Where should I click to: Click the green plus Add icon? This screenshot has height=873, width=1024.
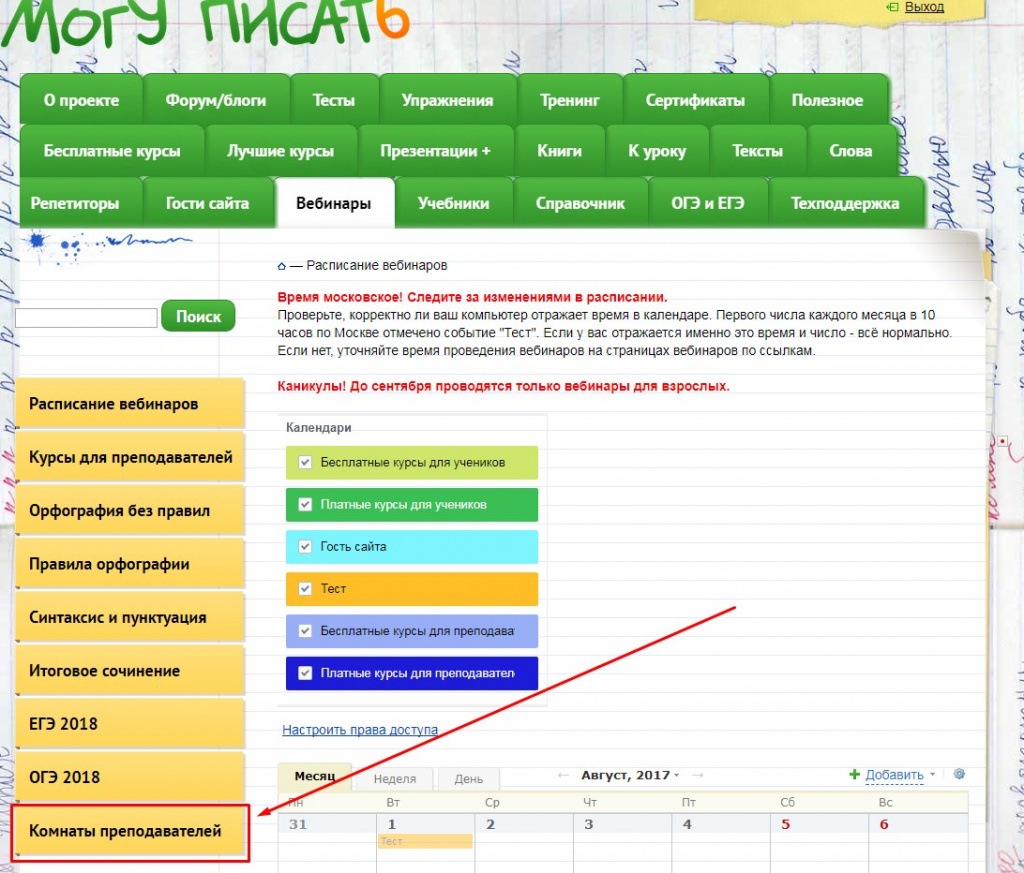(854, 775)
